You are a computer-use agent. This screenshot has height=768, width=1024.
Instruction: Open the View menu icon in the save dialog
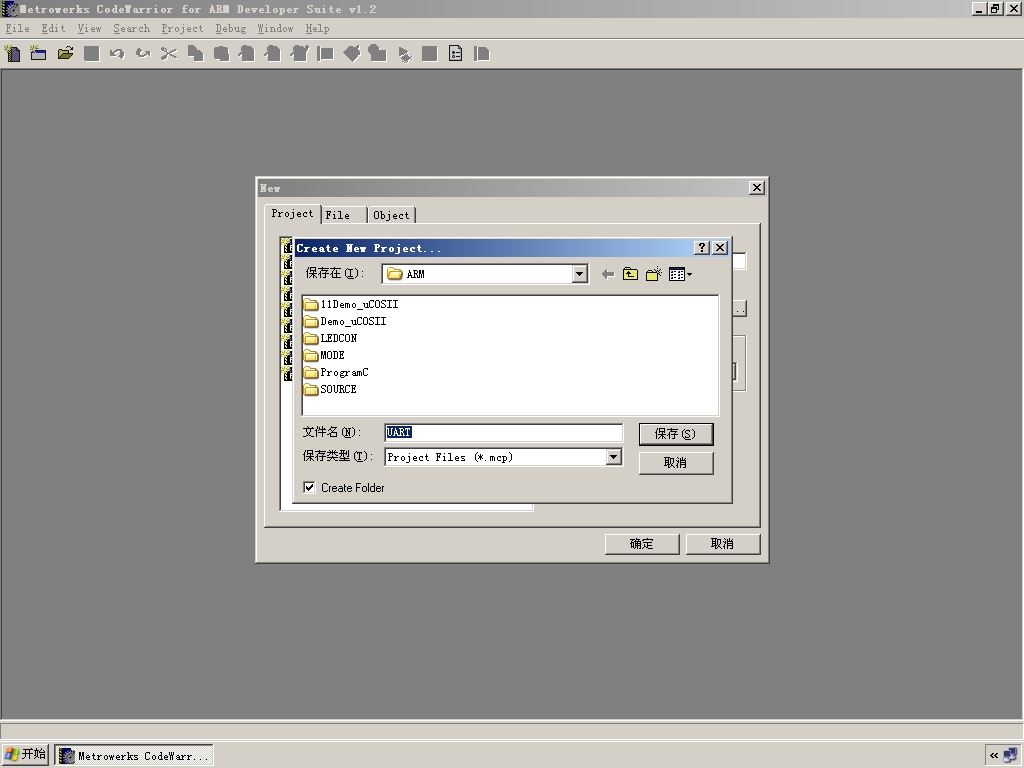680,274
